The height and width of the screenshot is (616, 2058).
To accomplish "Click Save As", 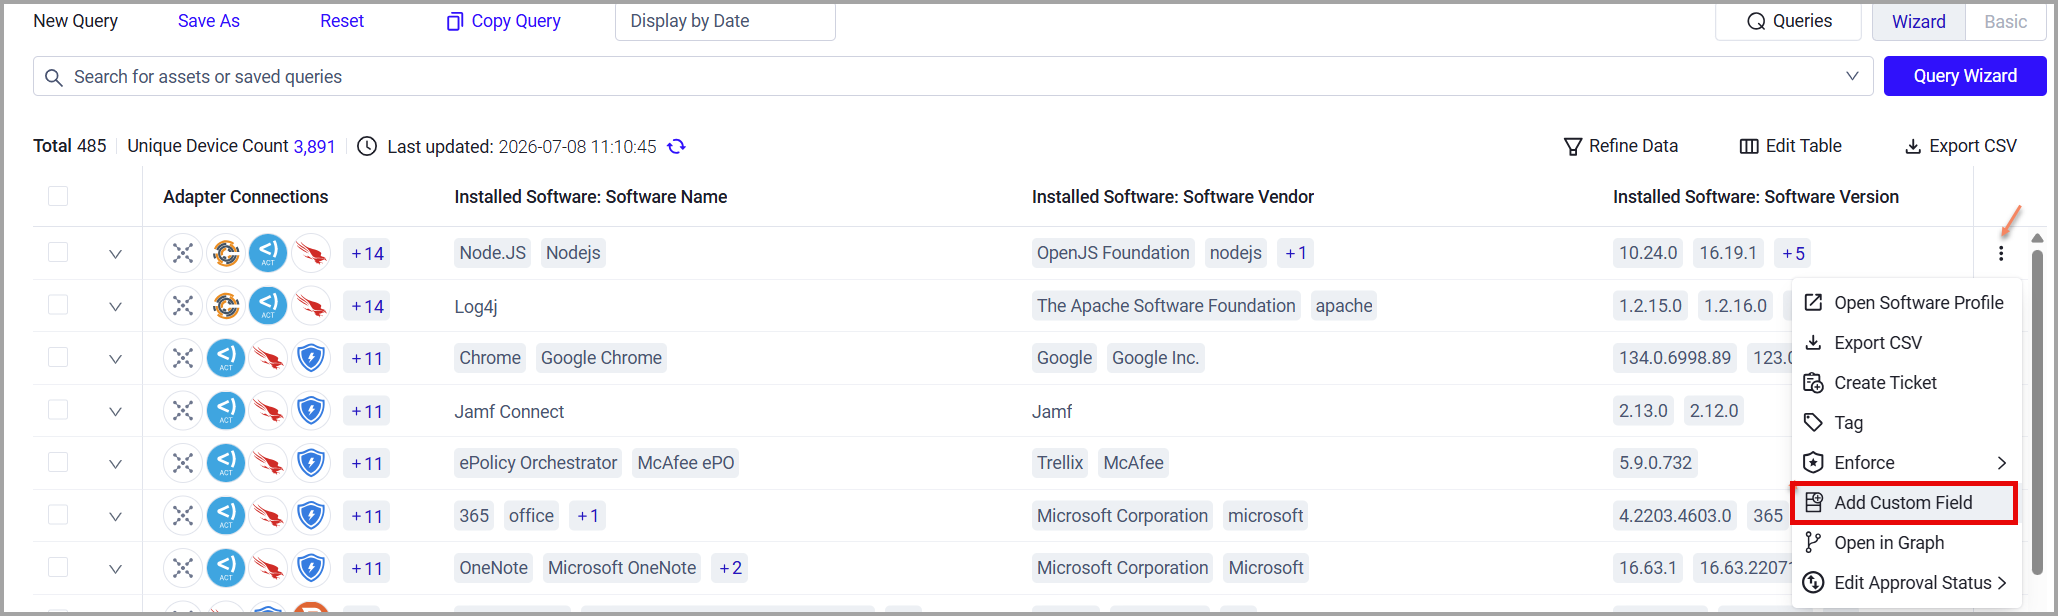I will coord(209,21).
